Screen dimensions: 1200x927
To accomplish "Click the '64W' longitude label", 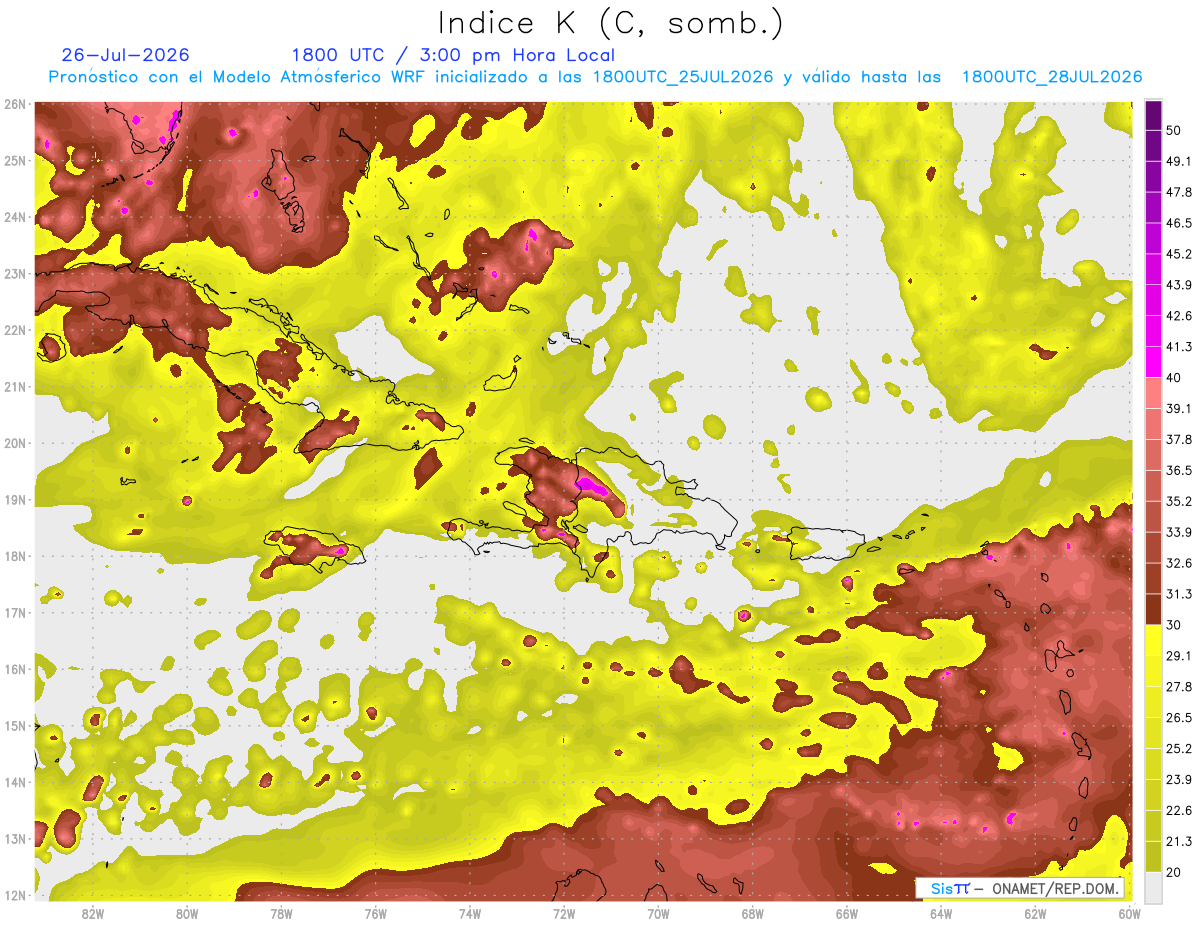I will [941, 914].
